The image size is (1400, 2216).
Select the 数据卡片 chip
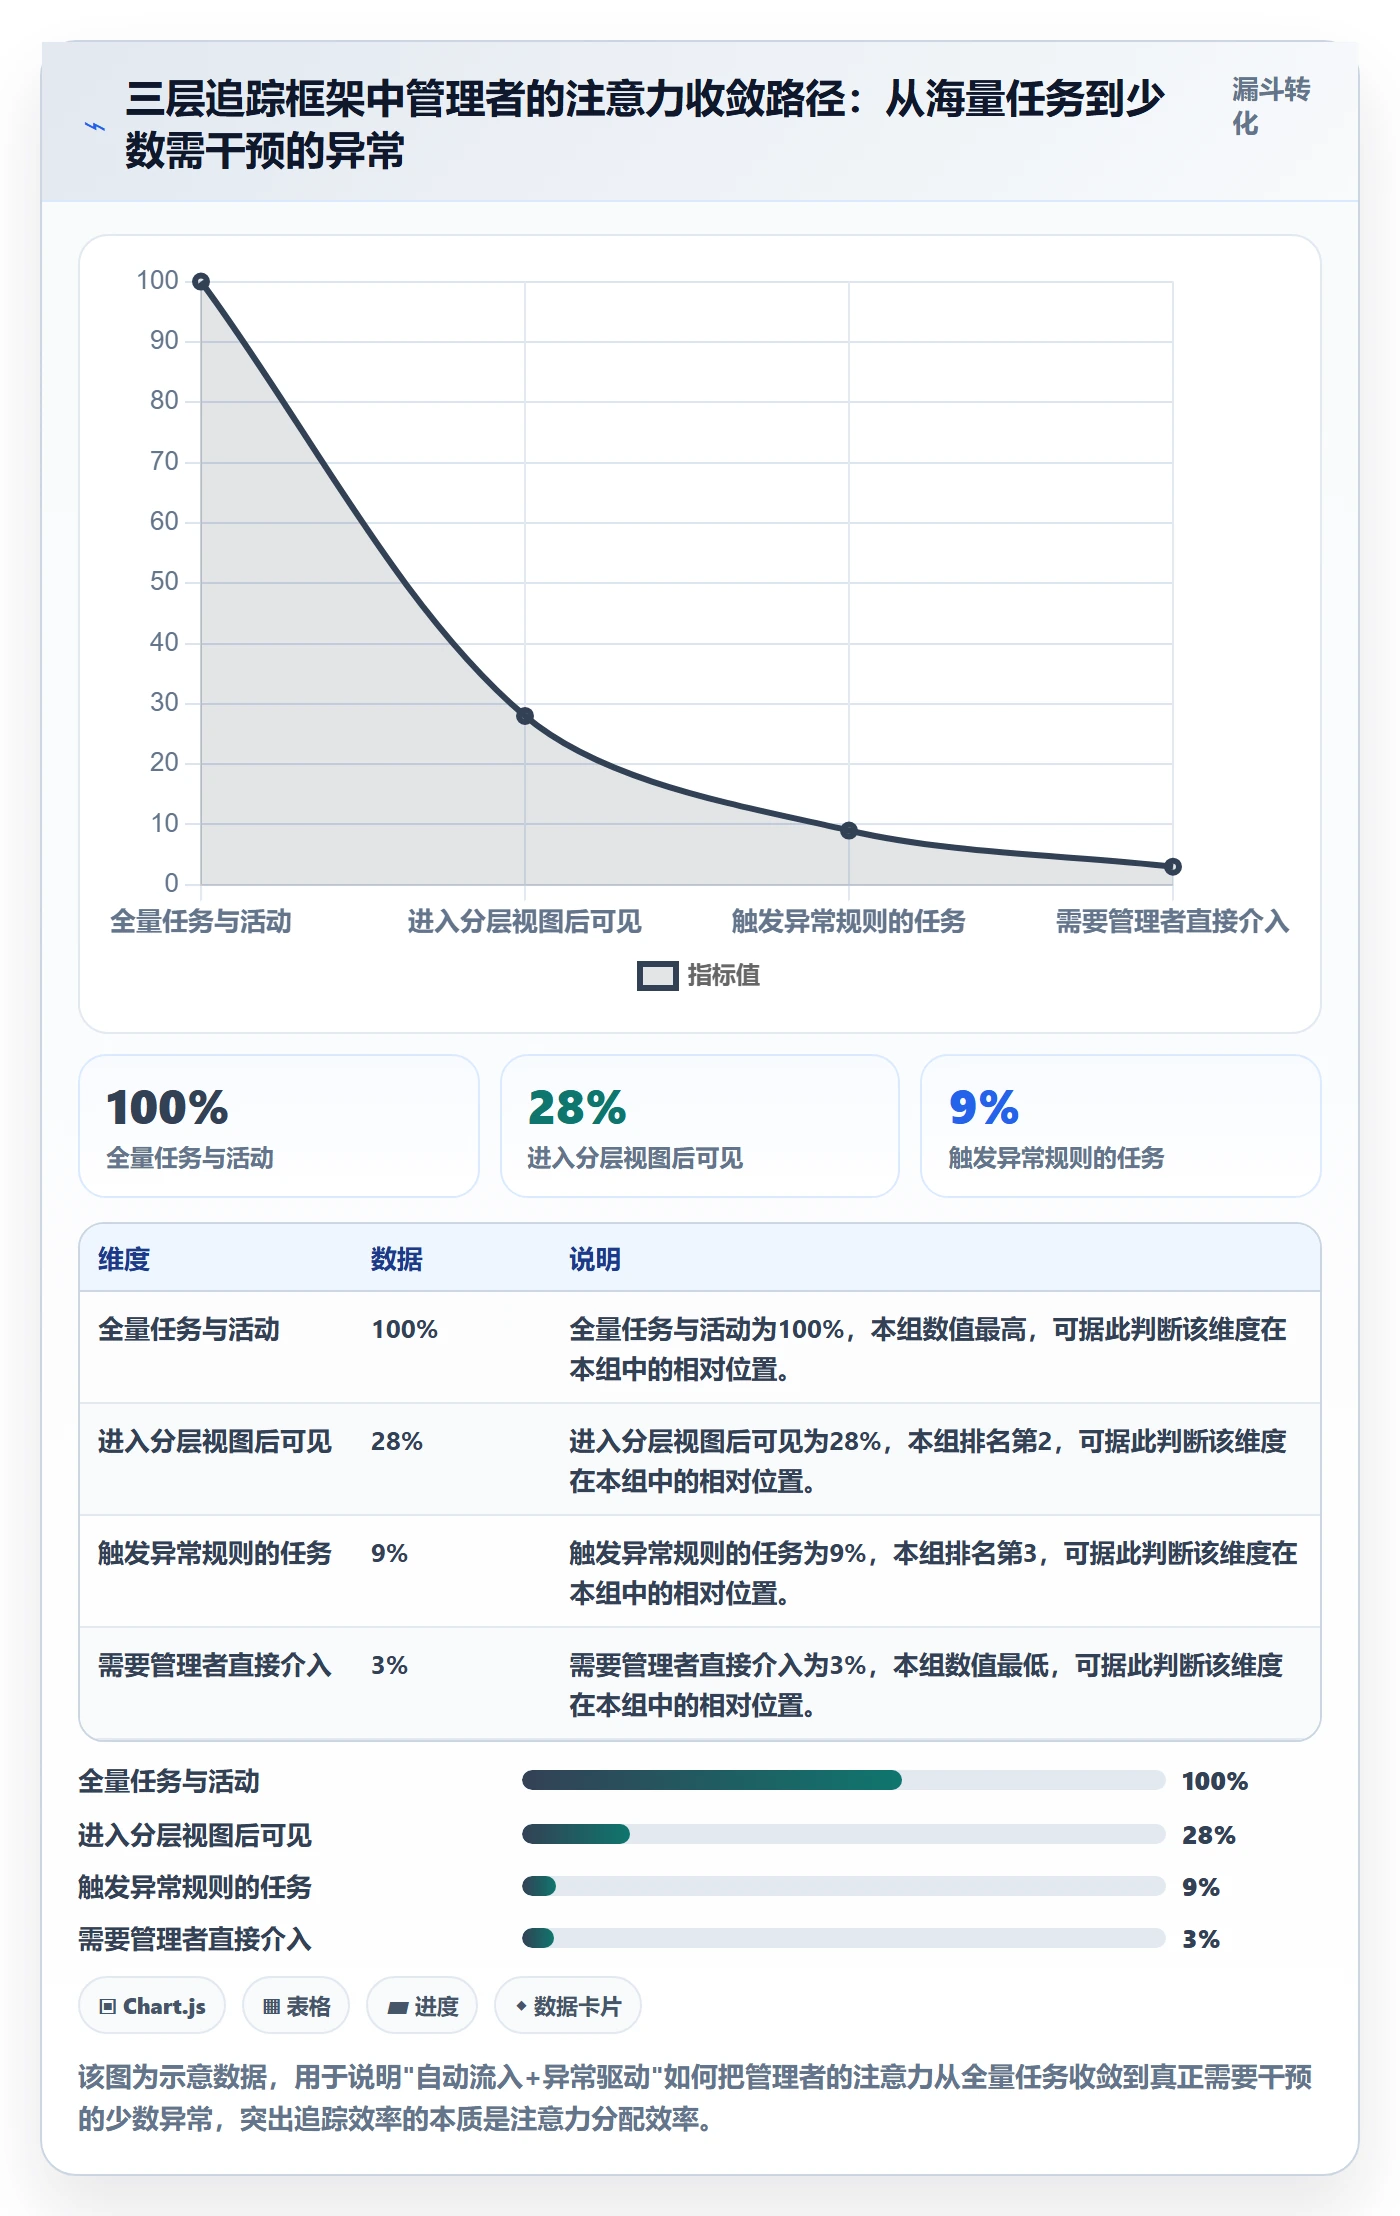coord(568,2006)
